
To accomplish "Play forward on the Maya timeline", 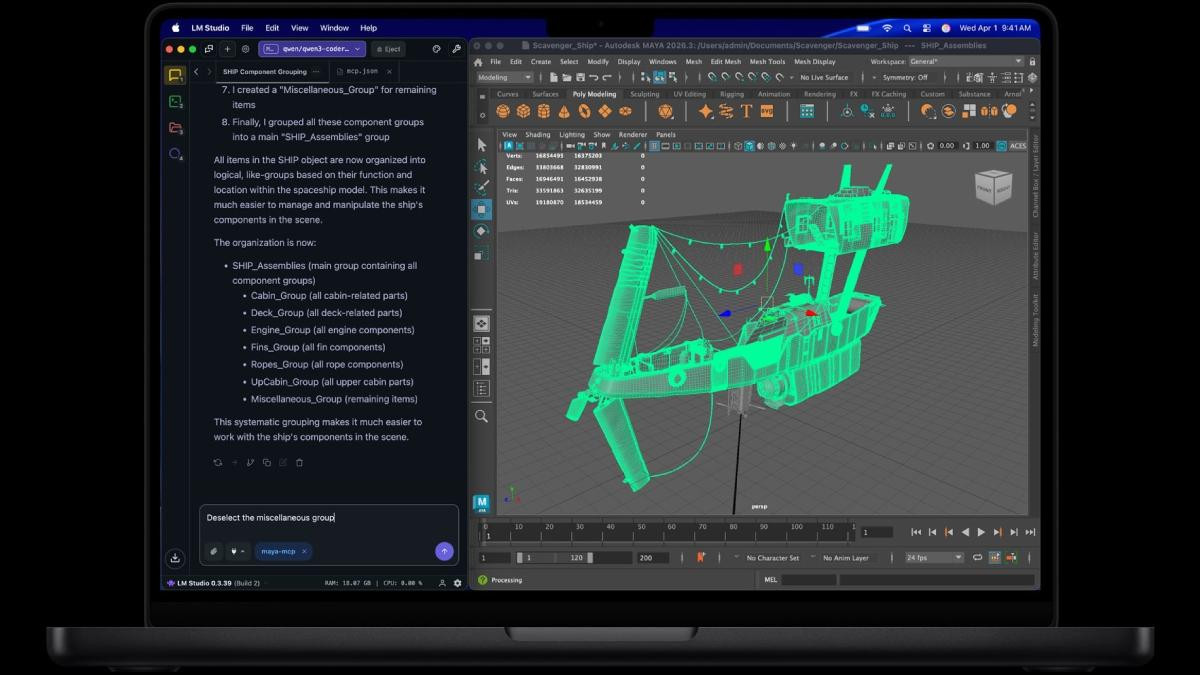I will (x=981, y=532).
